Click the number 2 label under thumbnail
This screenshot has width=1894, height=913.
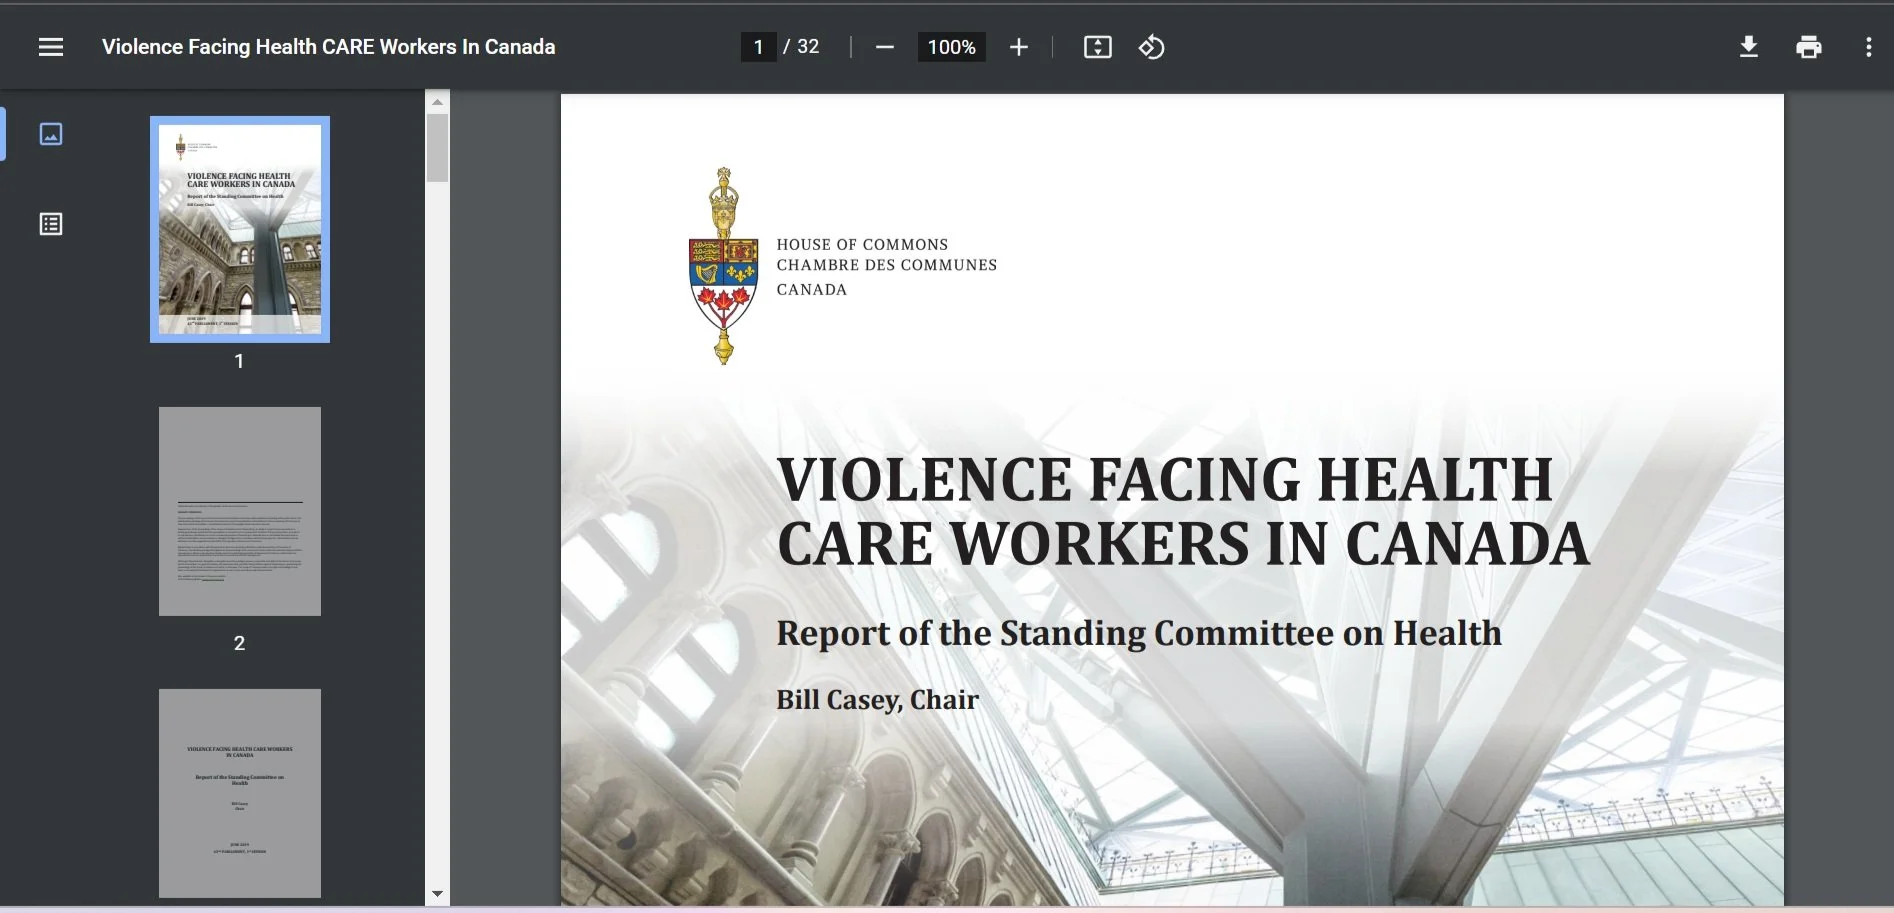(239, 643)
